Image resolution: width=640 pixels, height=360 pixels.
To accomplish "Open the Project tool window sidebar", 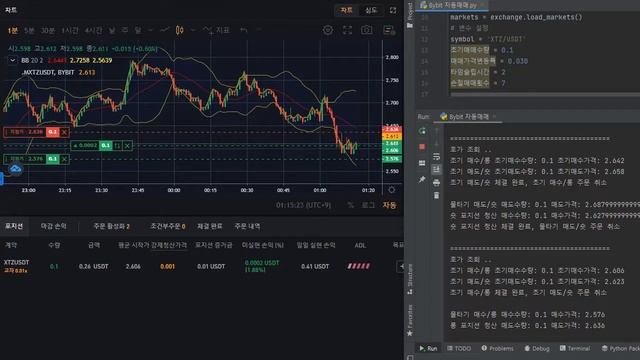I will click(x=410, y=15).
